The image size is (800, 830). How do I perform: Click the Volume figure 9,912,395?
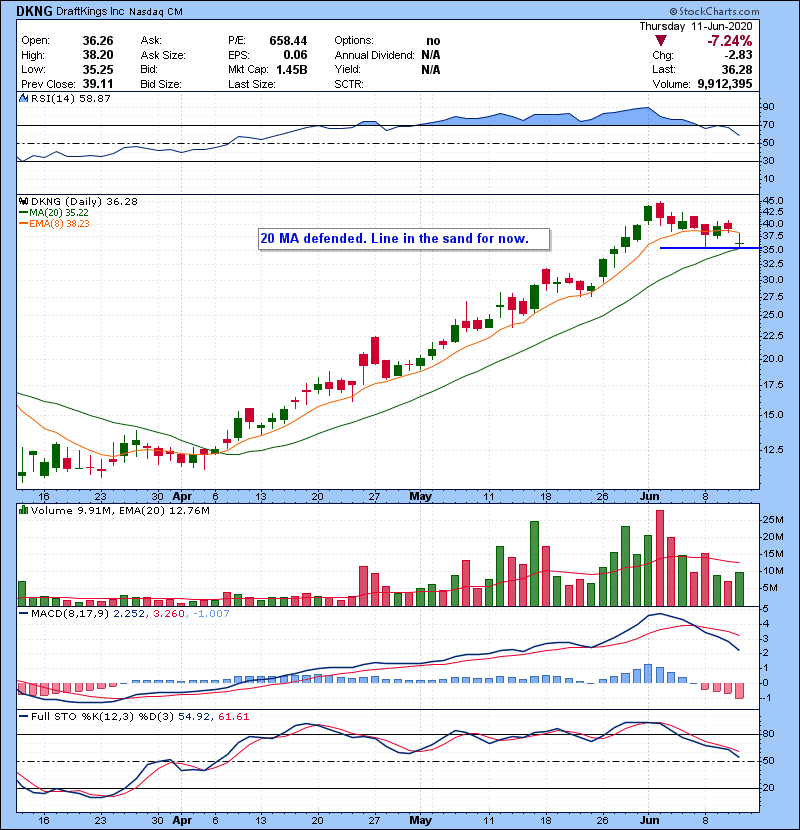point(725,84)
